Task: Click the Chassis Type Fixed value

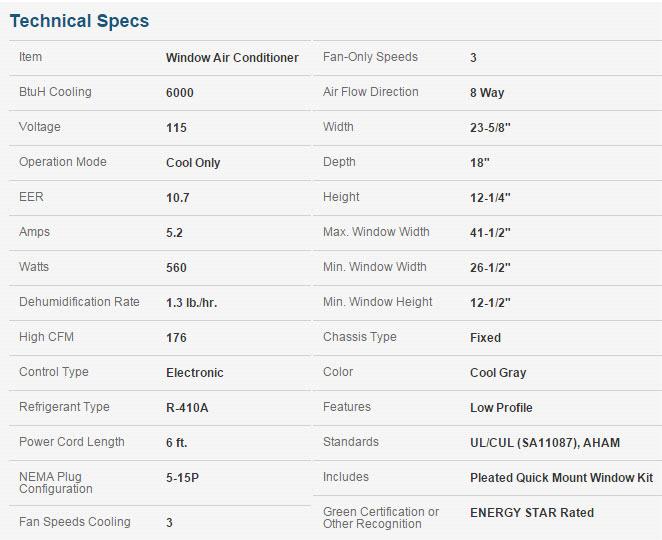Action: pos(486,338)
